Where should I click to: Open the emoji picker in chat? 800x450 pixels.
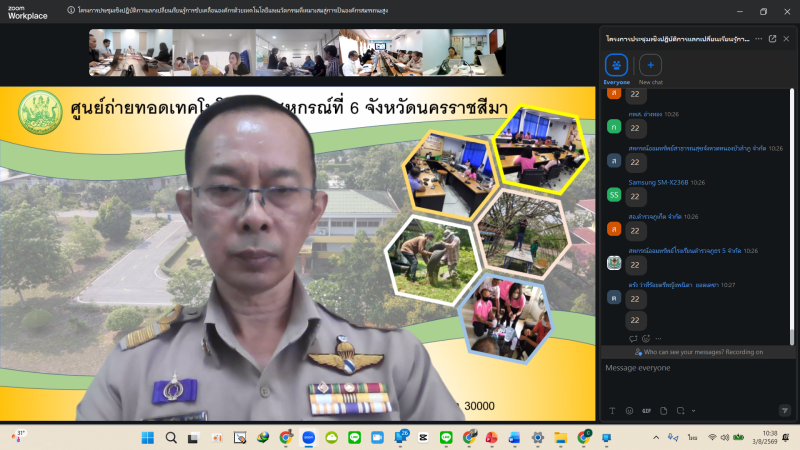point(629,411)
